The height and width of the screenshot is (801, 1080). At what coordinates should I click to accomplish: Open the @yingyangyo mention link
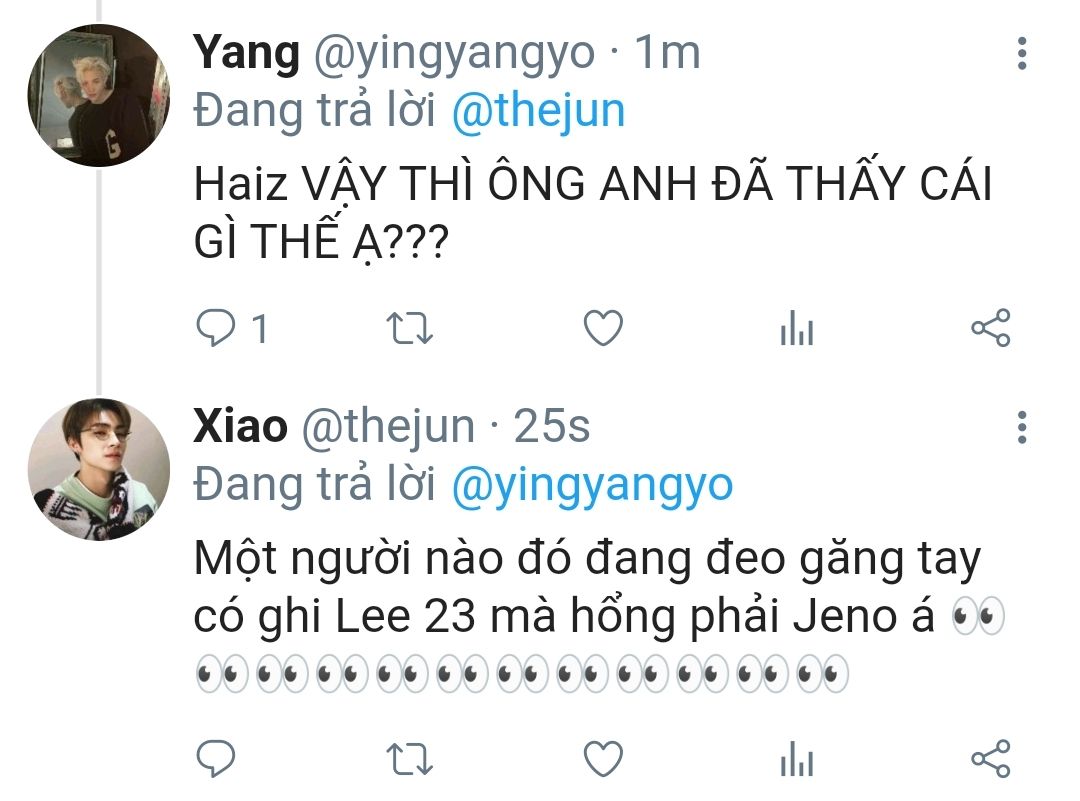click(592, 486)
